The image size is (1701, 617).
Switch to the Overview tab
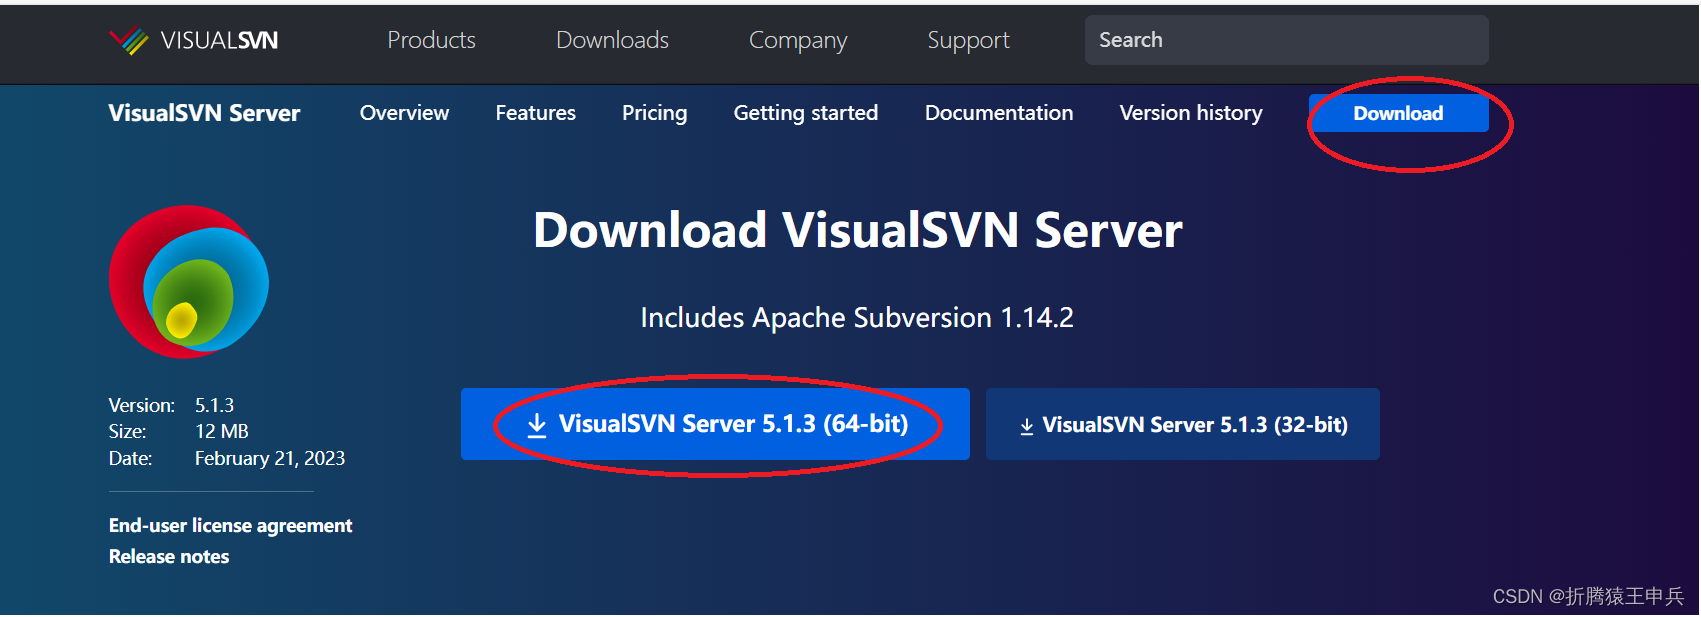coord(404,113)
